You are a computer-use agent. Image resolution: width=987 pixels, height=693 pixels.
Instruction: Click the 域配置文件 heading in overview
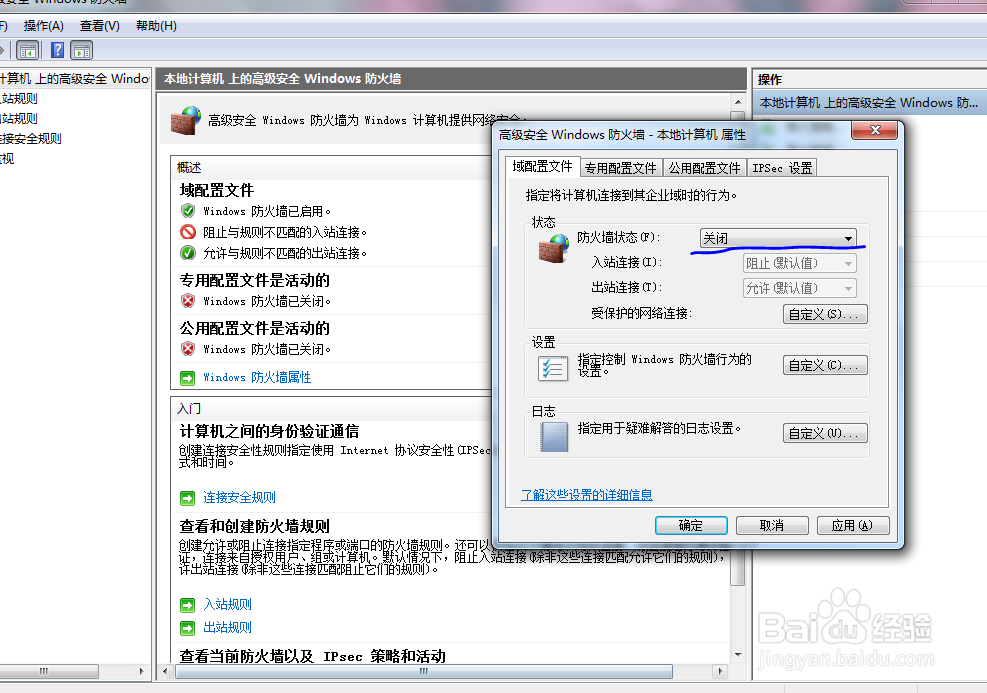pyautogui.click(x=217, y=190)
